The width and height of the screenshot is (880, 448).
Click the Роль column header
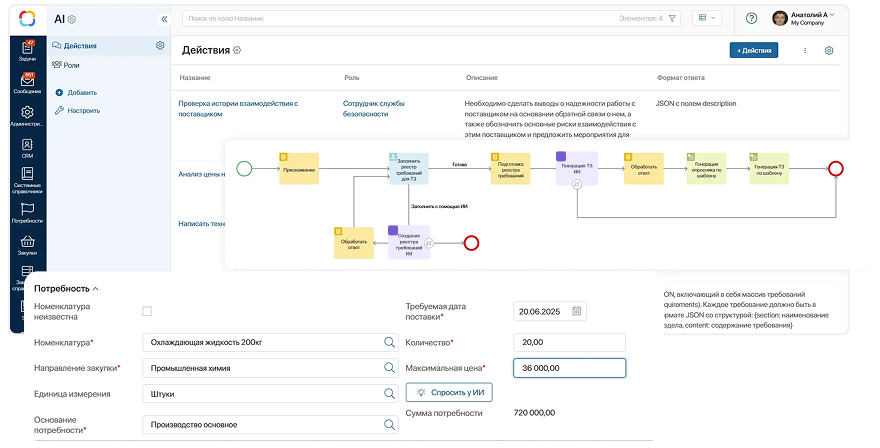pos(352,77)
